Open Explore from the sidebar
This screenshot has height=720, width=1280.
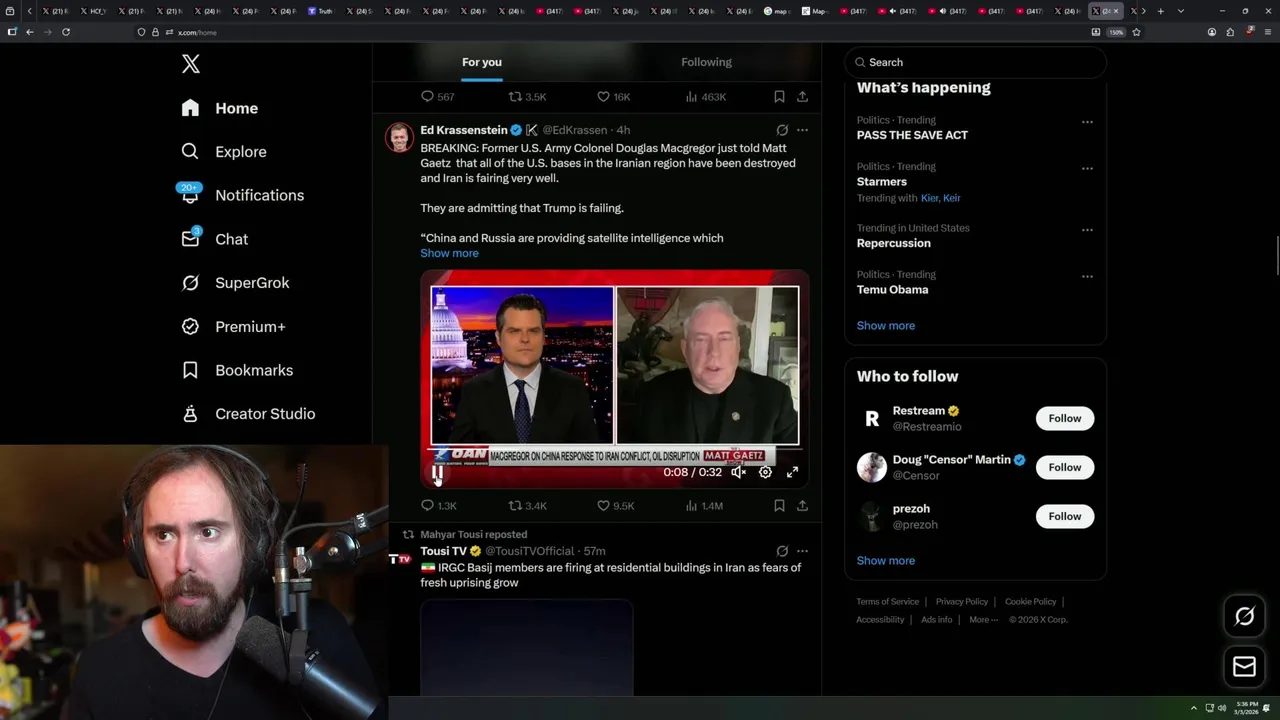[224, 152]
